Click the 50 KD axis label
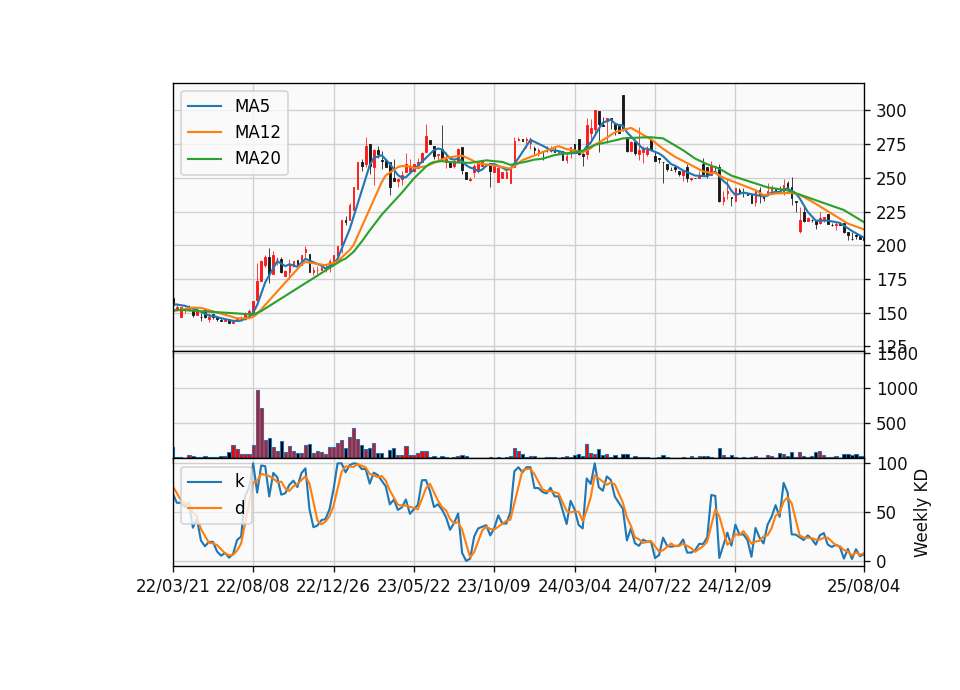This screenshot has height=690, width=960. [x=886, y=512]
